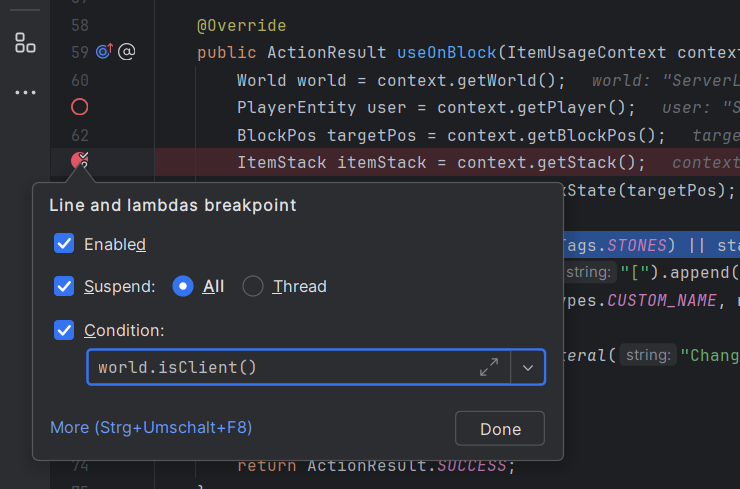740x489 pixels.
Task: Click the @ gutter icon on line 59
Action: (127, 52)
